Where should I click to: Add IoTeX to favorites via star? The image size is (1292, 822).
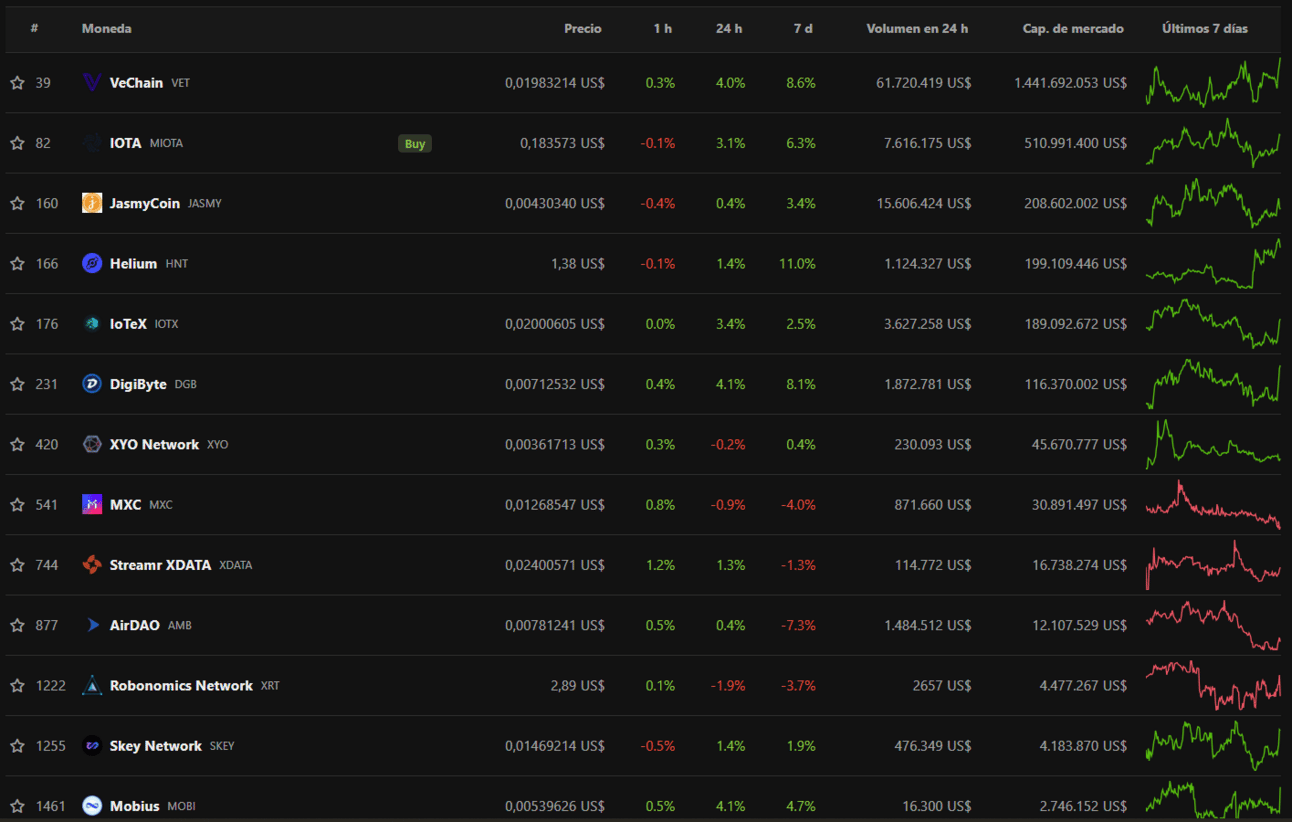pyautogui.click(x=17, y=324)
